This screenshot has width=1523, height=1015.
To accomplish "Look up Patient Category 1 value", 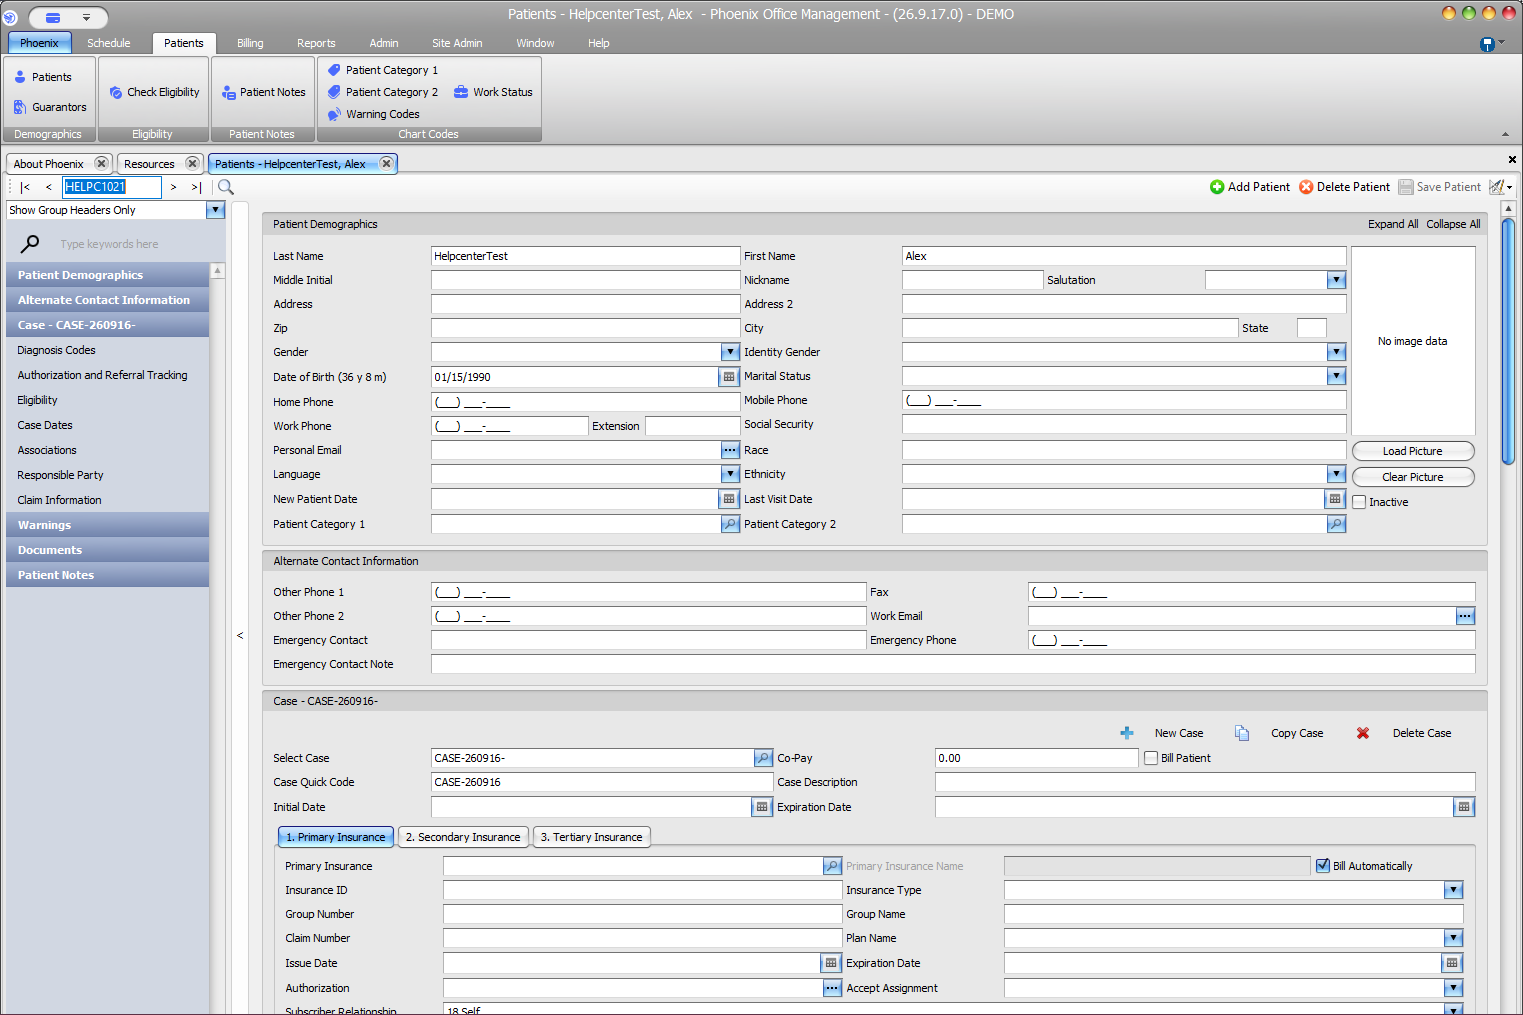I will (730, 524).
